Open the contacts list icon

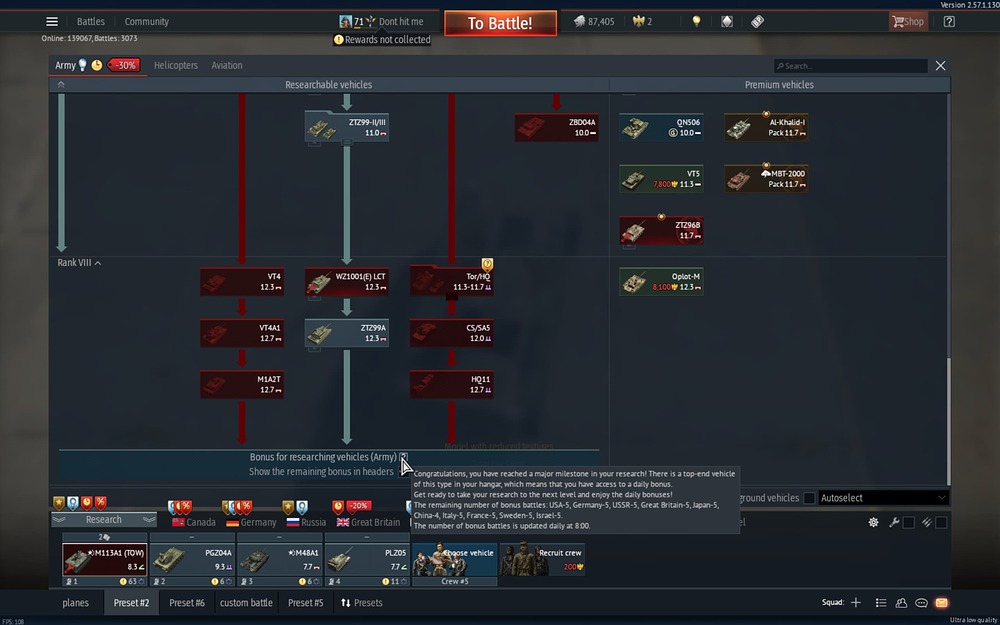[x=881, y=603]
